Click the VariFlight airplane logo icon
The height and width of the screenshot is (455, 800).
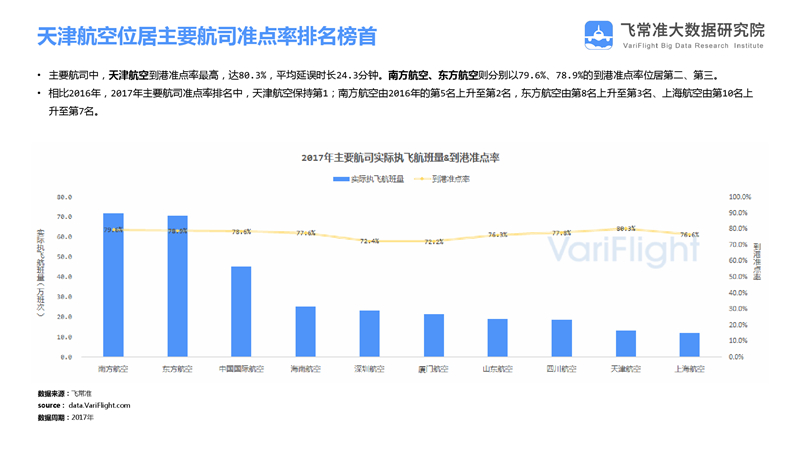598,35
